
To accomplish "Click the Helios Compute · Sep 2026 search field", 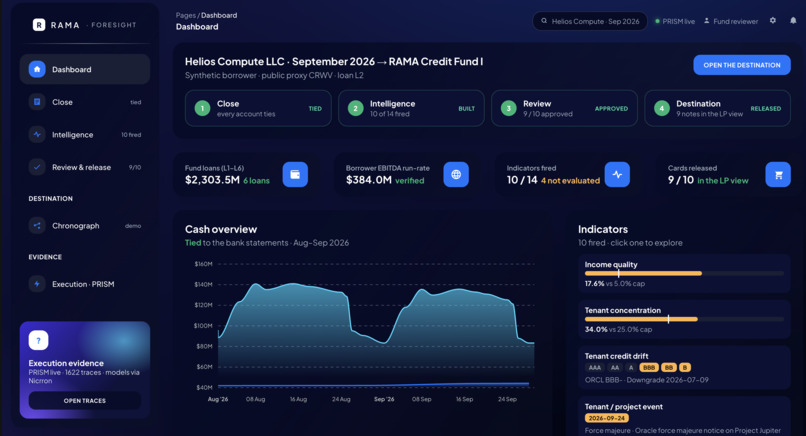I will pyautogui.click(x=590, y=21).
